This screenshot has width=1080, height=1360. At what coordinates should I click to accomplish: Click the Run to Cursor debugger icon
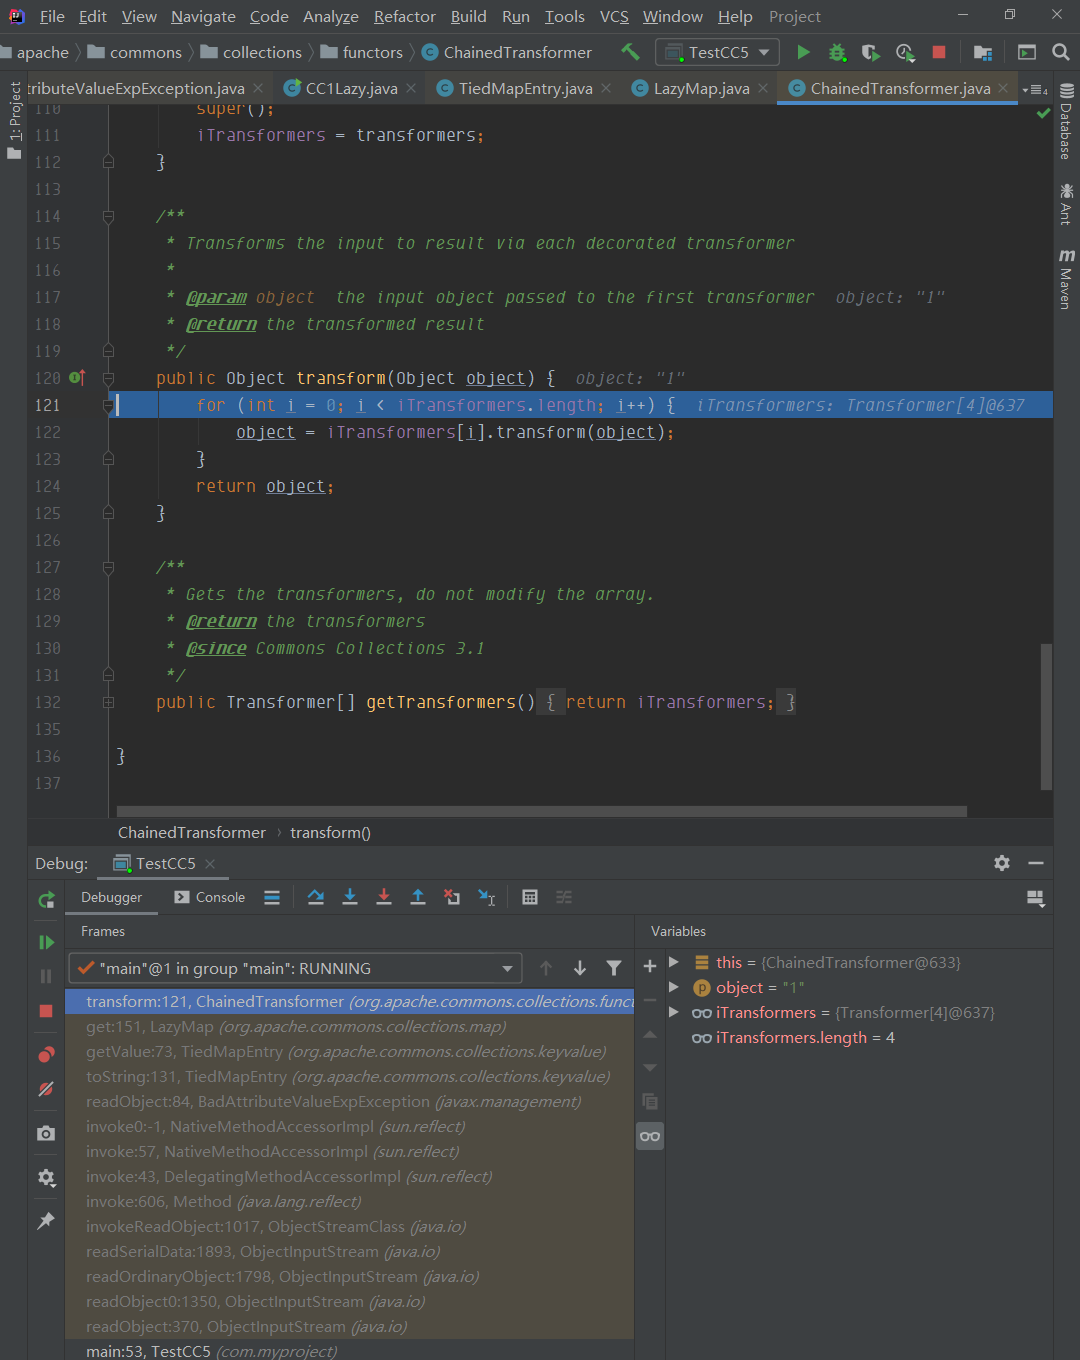click(x=487, y=897)
